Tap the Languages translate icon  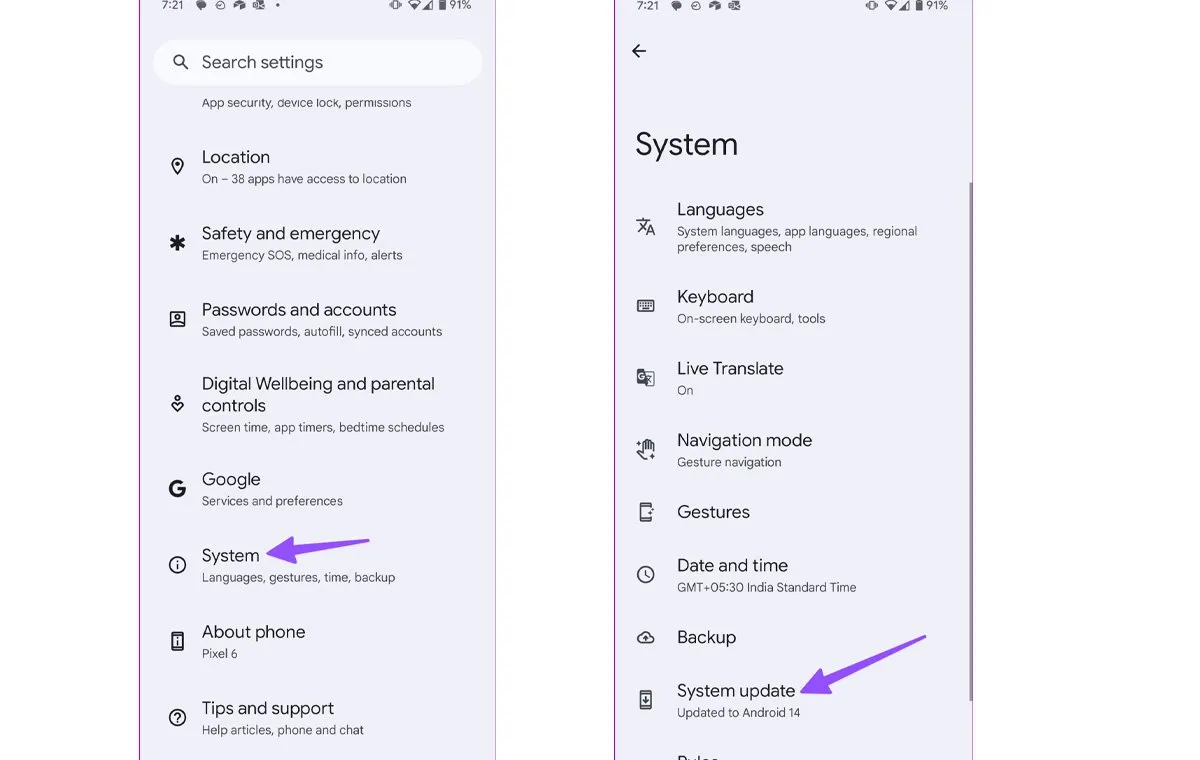point(646,227)
